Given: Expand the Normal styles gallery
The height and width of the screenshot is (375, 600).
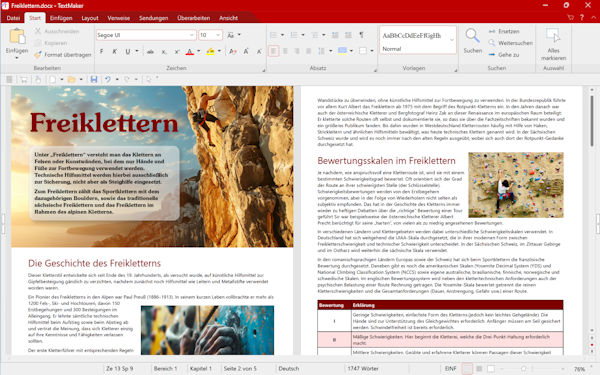Looking at the screenshot, I should coord(452,40).
